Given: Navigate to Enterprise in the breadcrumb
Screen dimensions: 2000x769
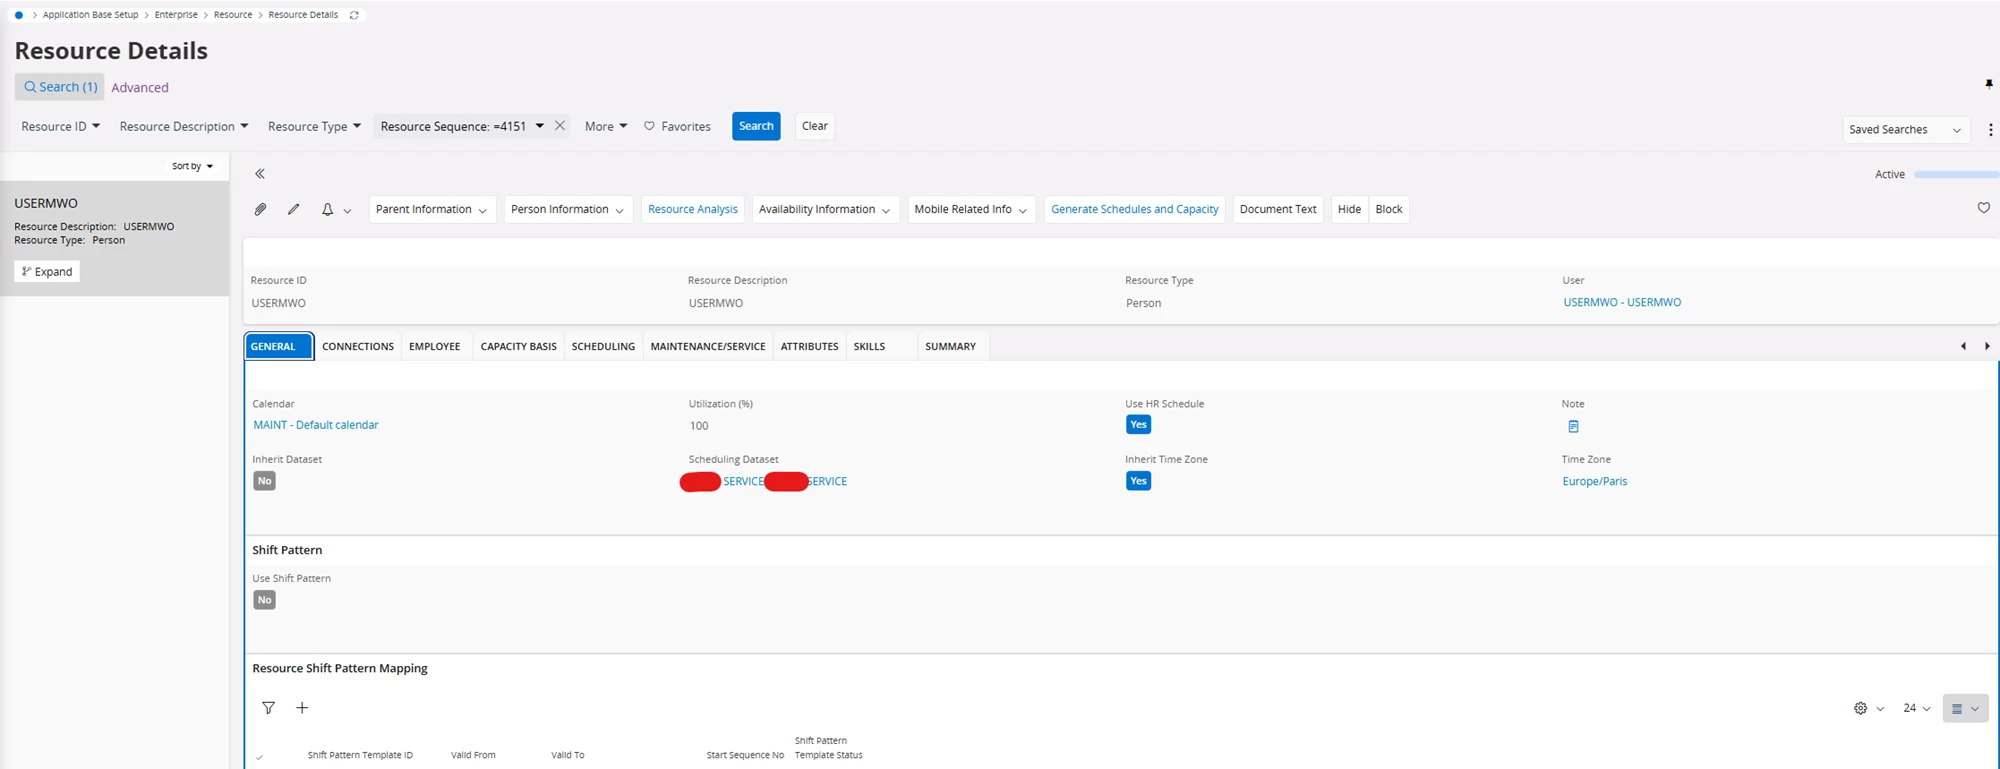Looking at the screenshot, I should coord(176,15).
